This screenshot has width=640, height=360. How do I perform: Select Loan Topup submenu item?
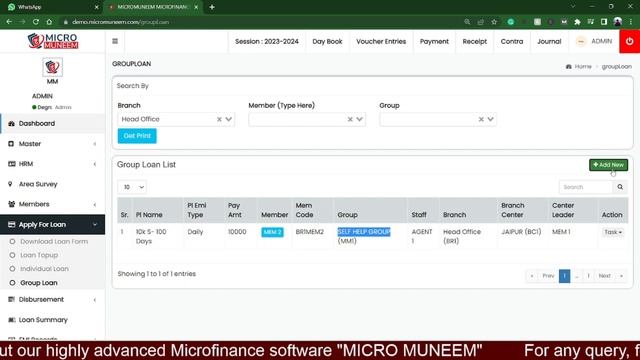(x=39, y=255)
